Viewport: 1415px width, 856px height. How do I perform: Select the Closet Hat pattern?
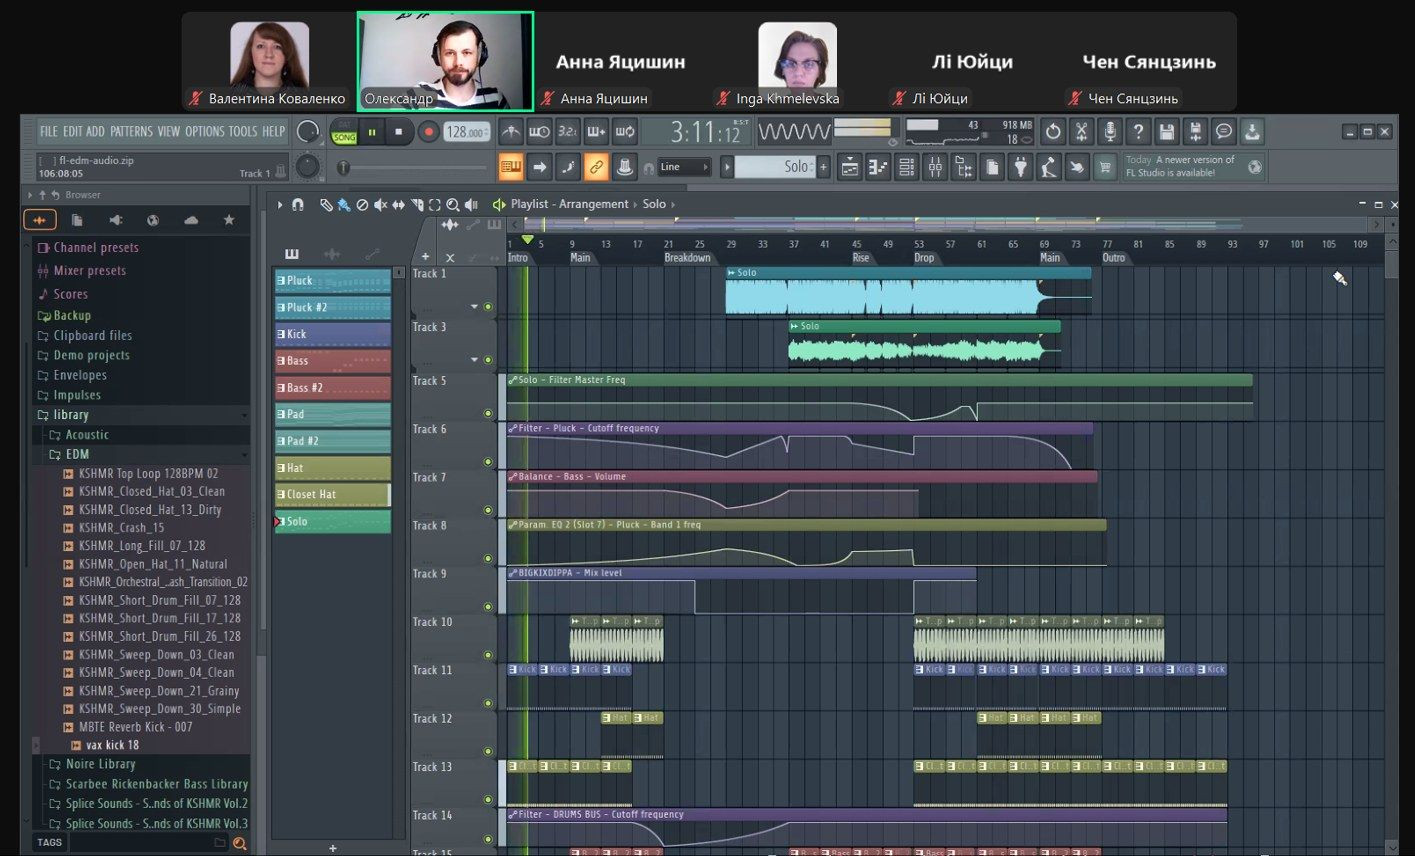tap(332, 494)
